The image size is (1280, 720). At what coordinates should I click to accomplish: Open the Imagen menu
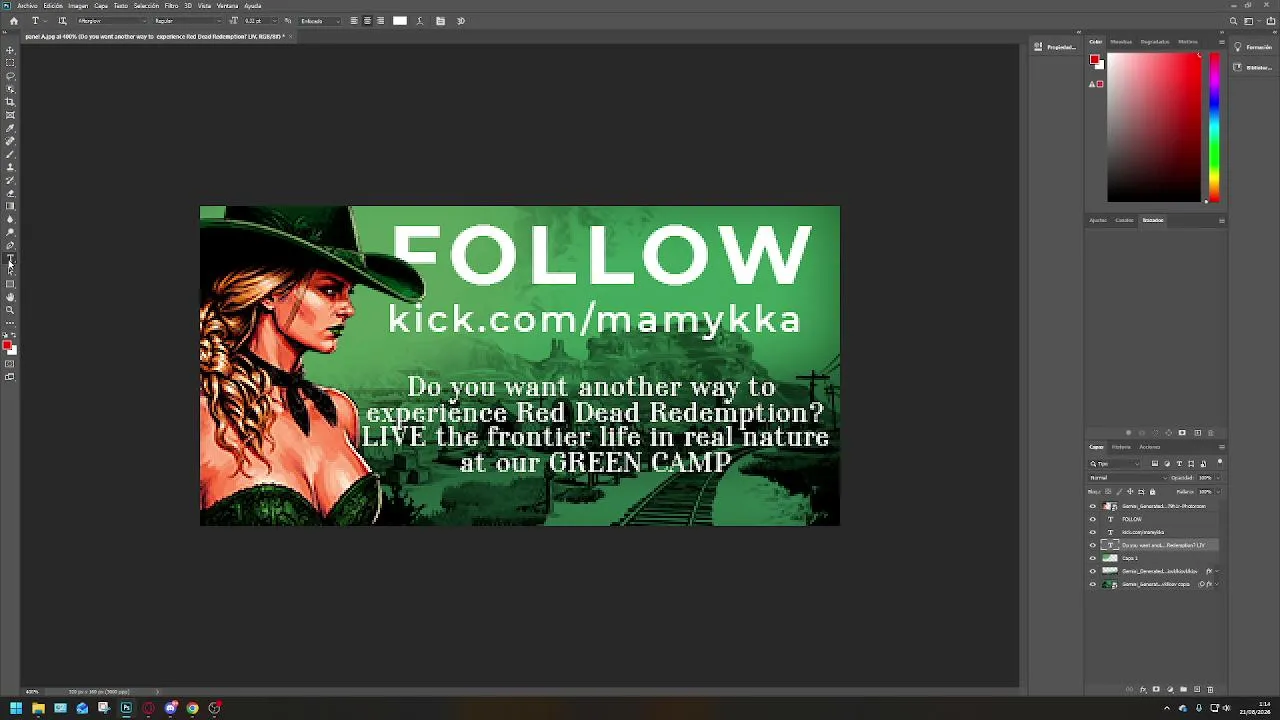coord(78,6)
